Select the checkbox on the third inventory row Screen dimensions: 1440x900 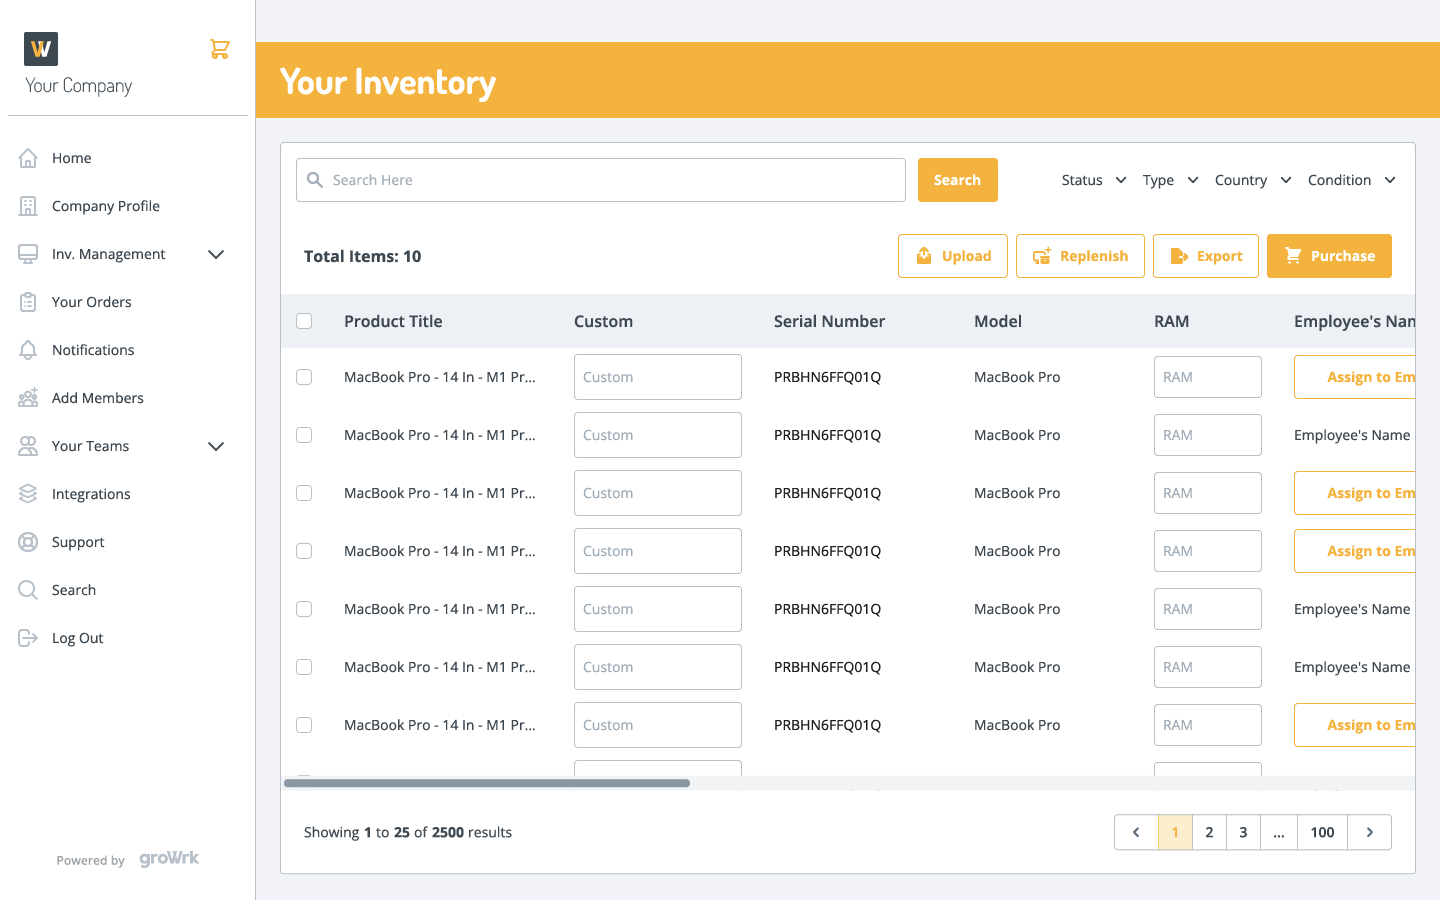(x=304, y=493)
